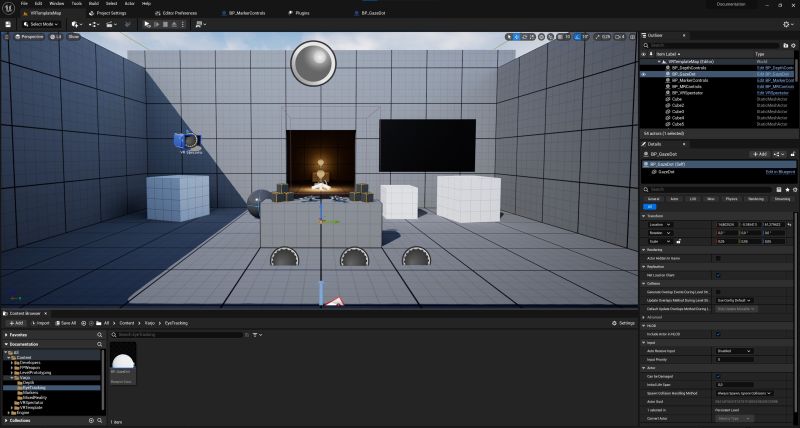The width and height of the screenshot is (800, 428).
Task: Select BP_DepthControls in the Outliner
Action: (x=689, y=68)
